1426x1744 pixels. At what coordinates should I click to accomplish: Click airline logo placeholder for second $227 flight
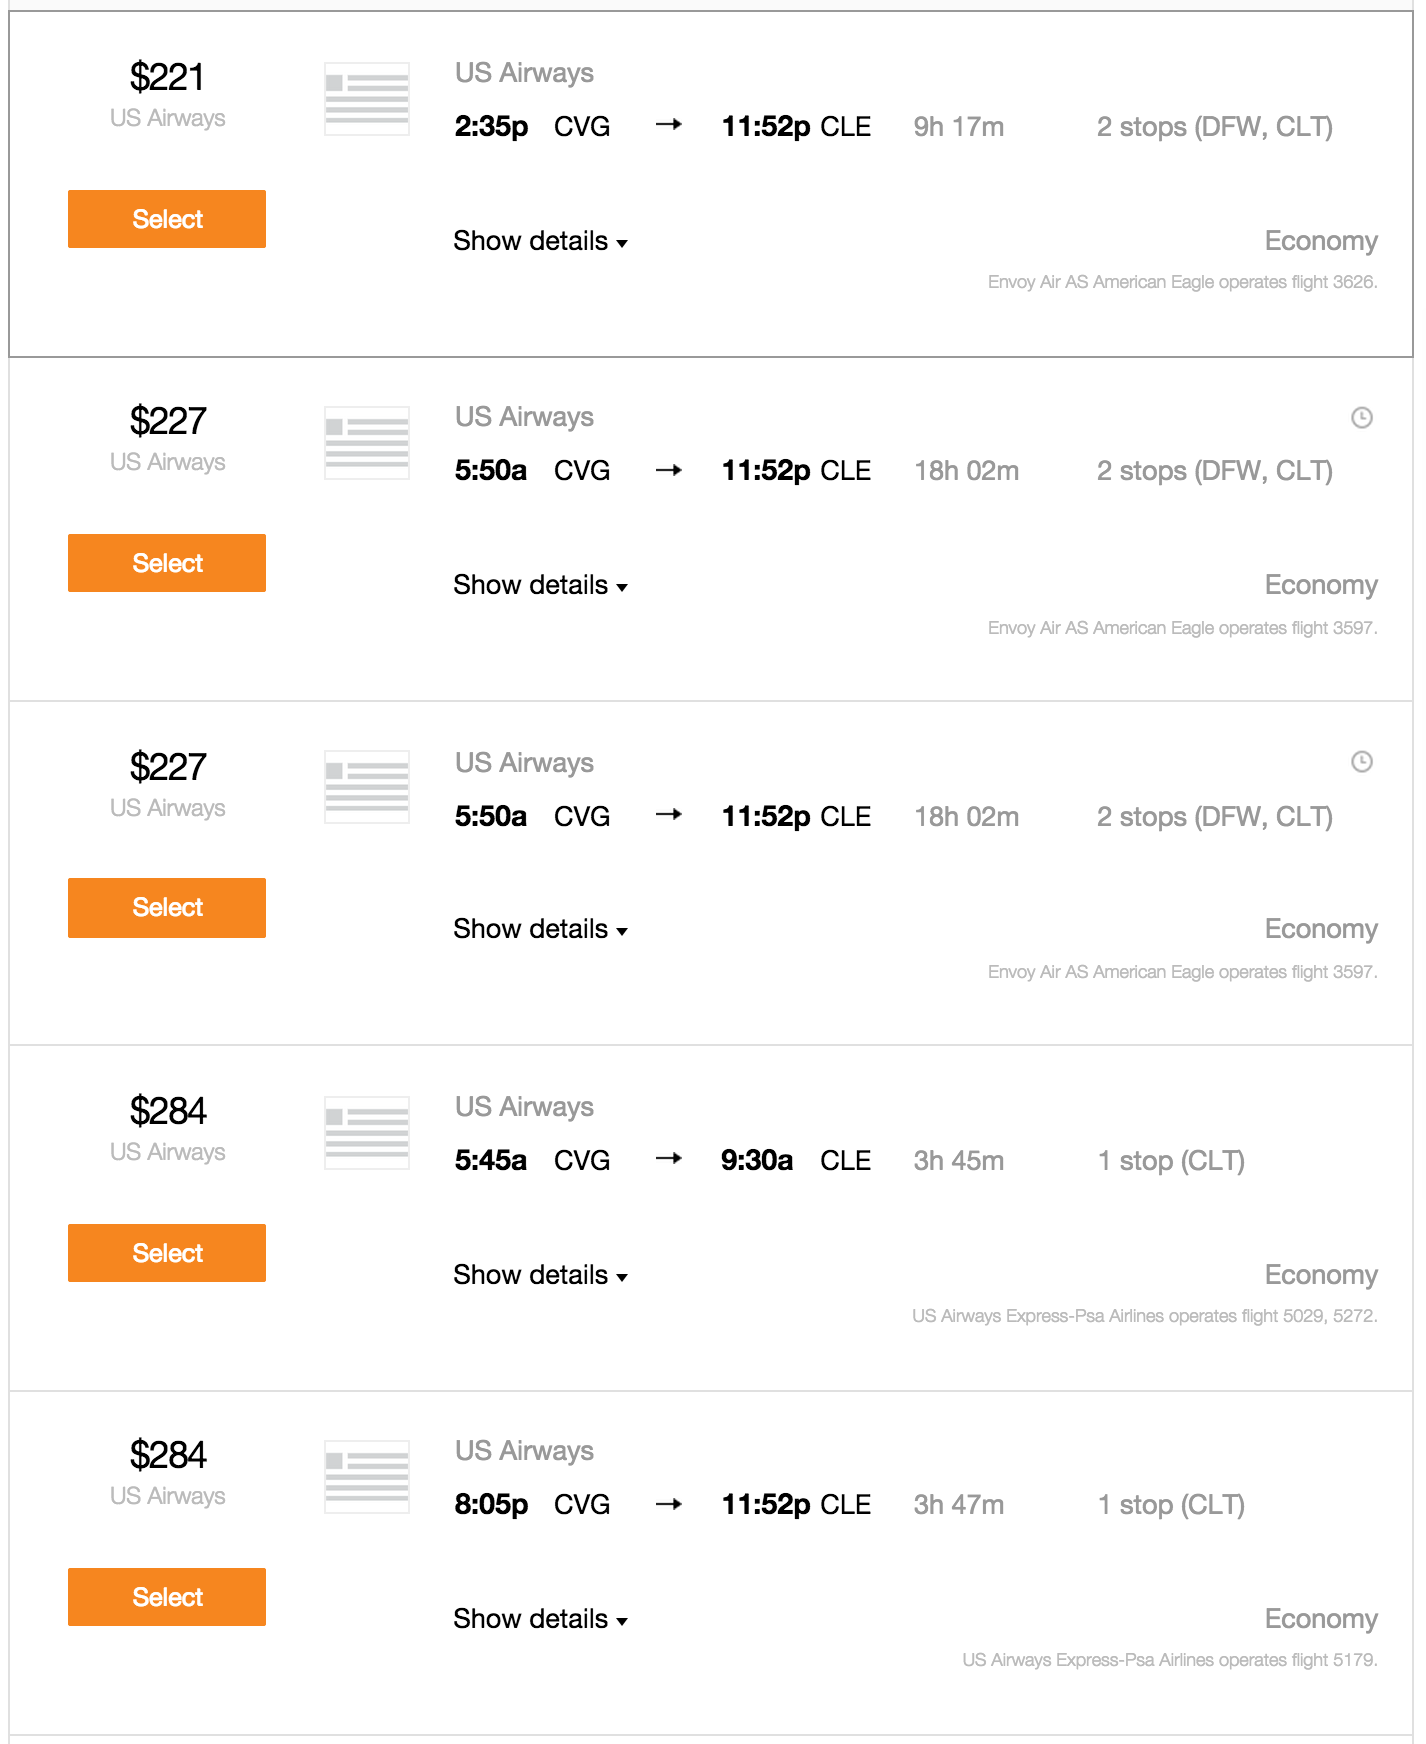click(x=367, y=787)
